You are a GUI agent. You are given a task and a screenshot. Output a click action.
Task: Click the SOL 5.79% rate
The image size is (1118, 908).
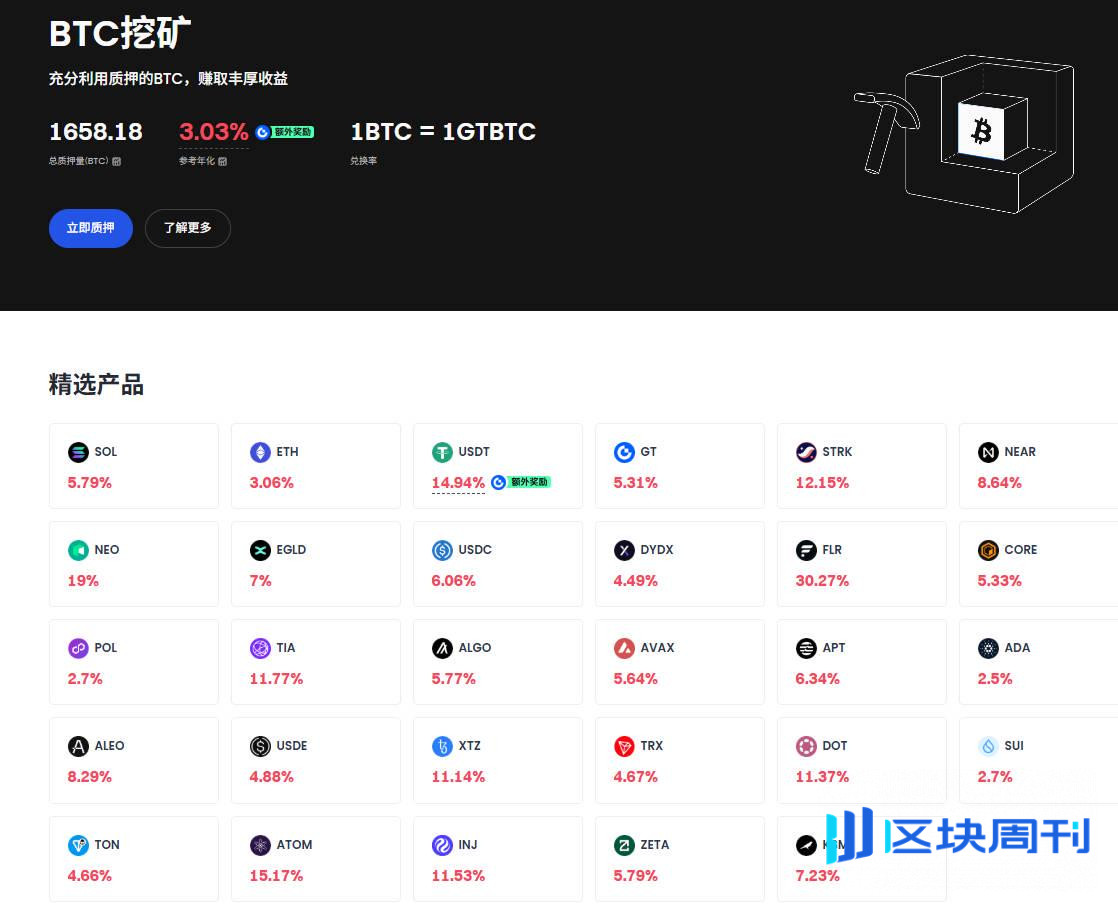(x=90, y=483)
